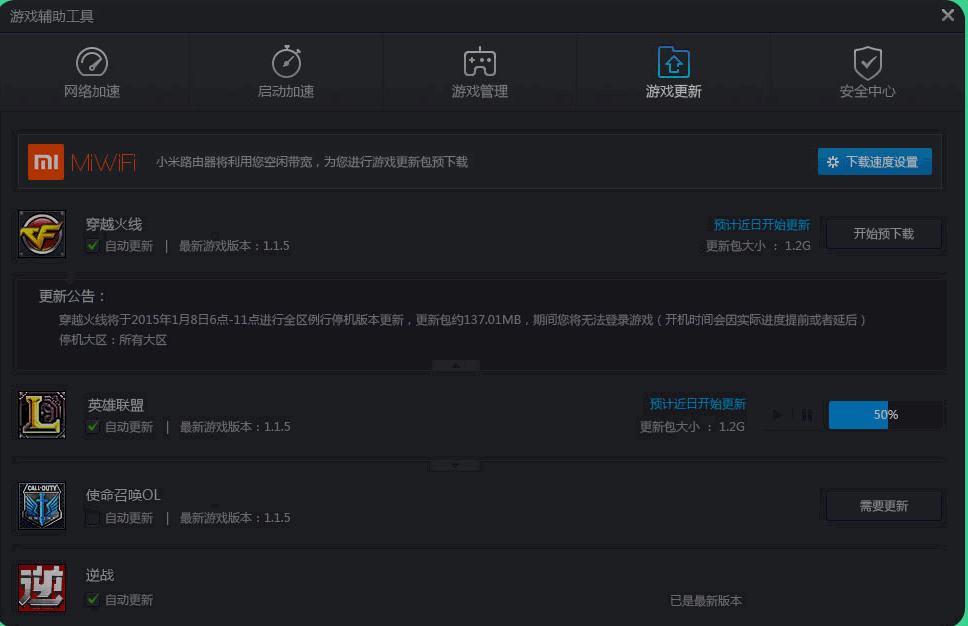
Task: Go to the 游戏管理 tab
Action: (480, 72)
